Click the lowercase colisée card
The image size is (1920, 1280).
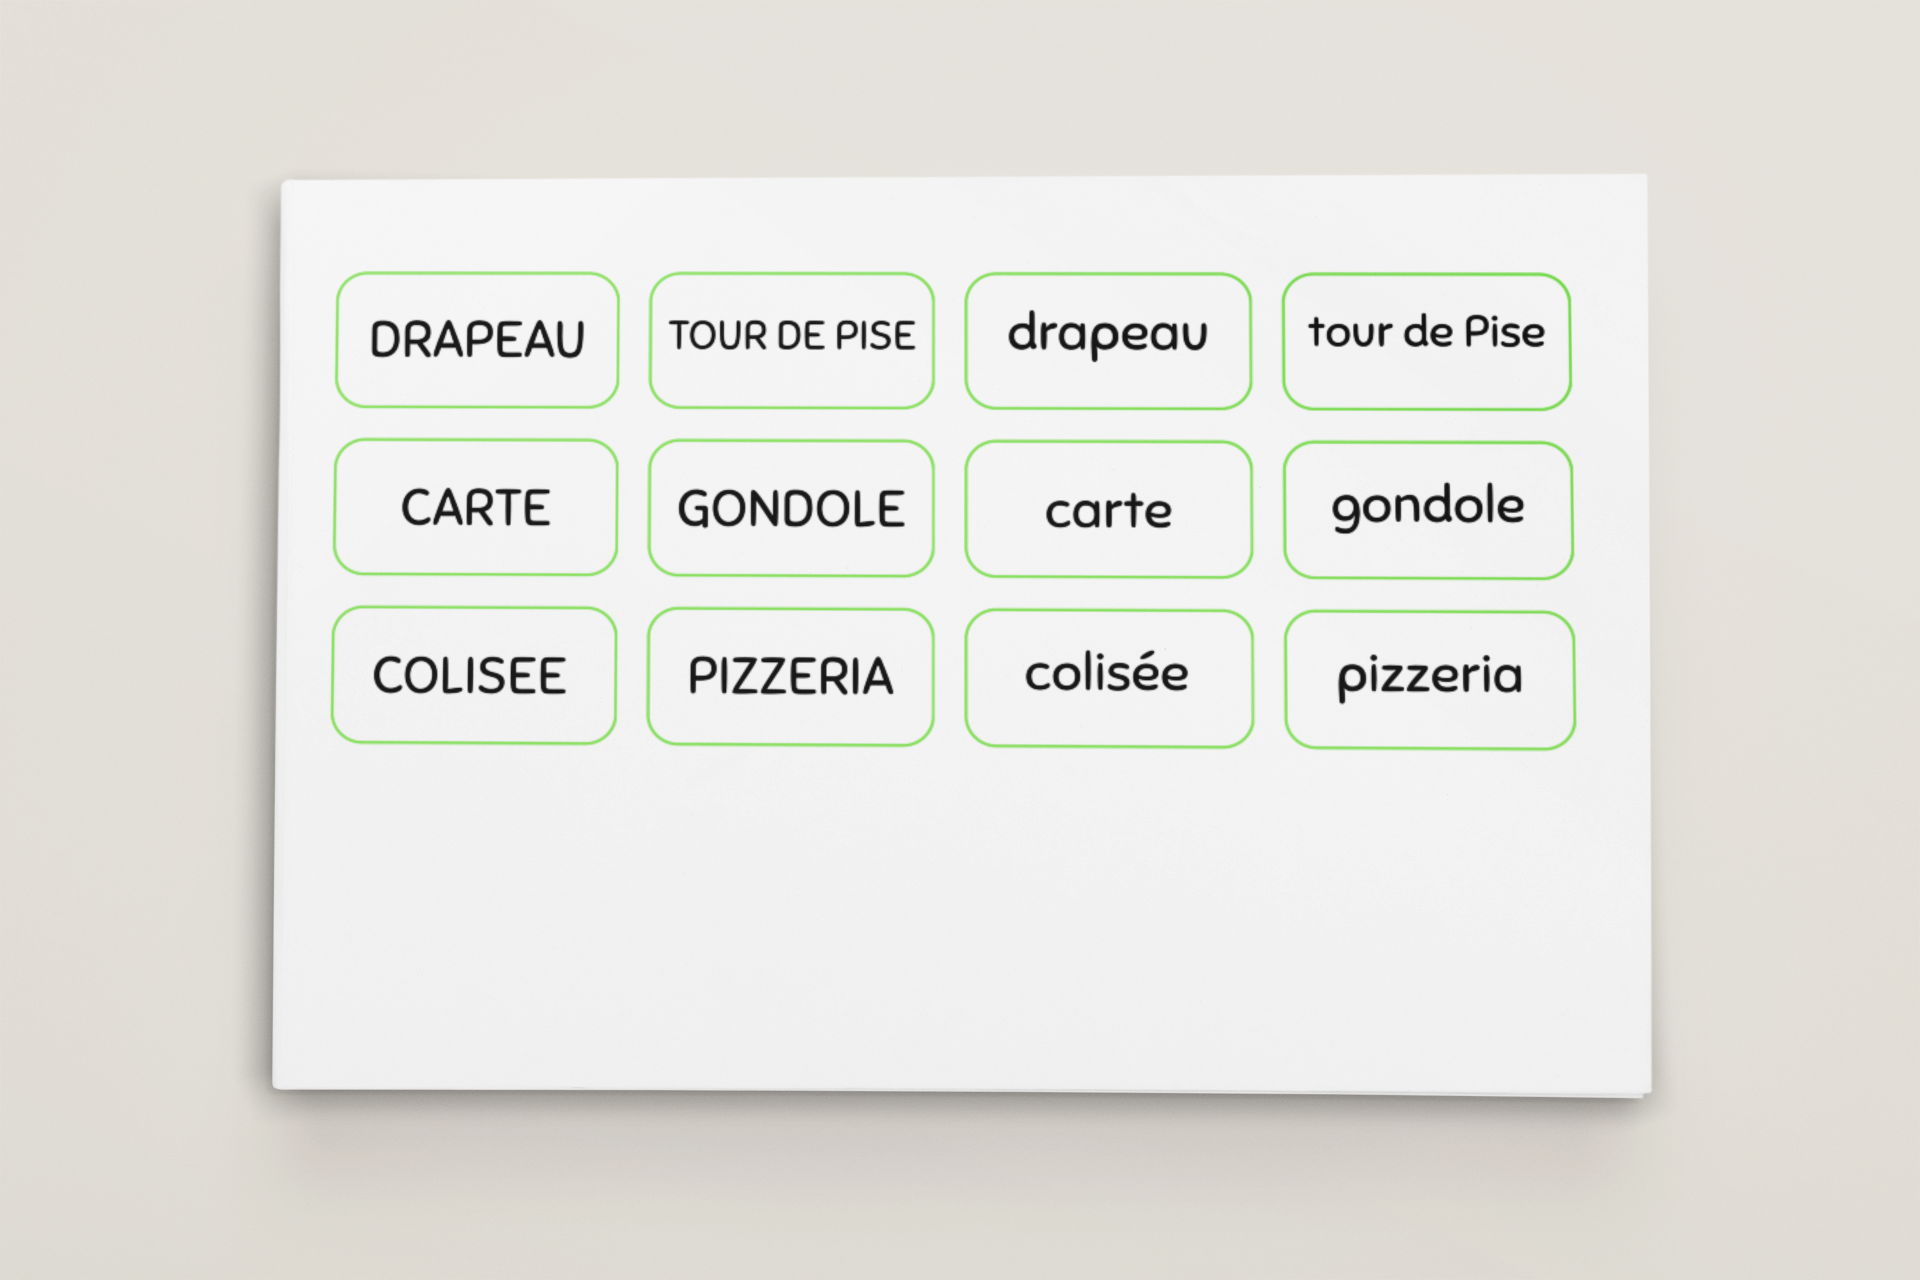pos(1108,678)
